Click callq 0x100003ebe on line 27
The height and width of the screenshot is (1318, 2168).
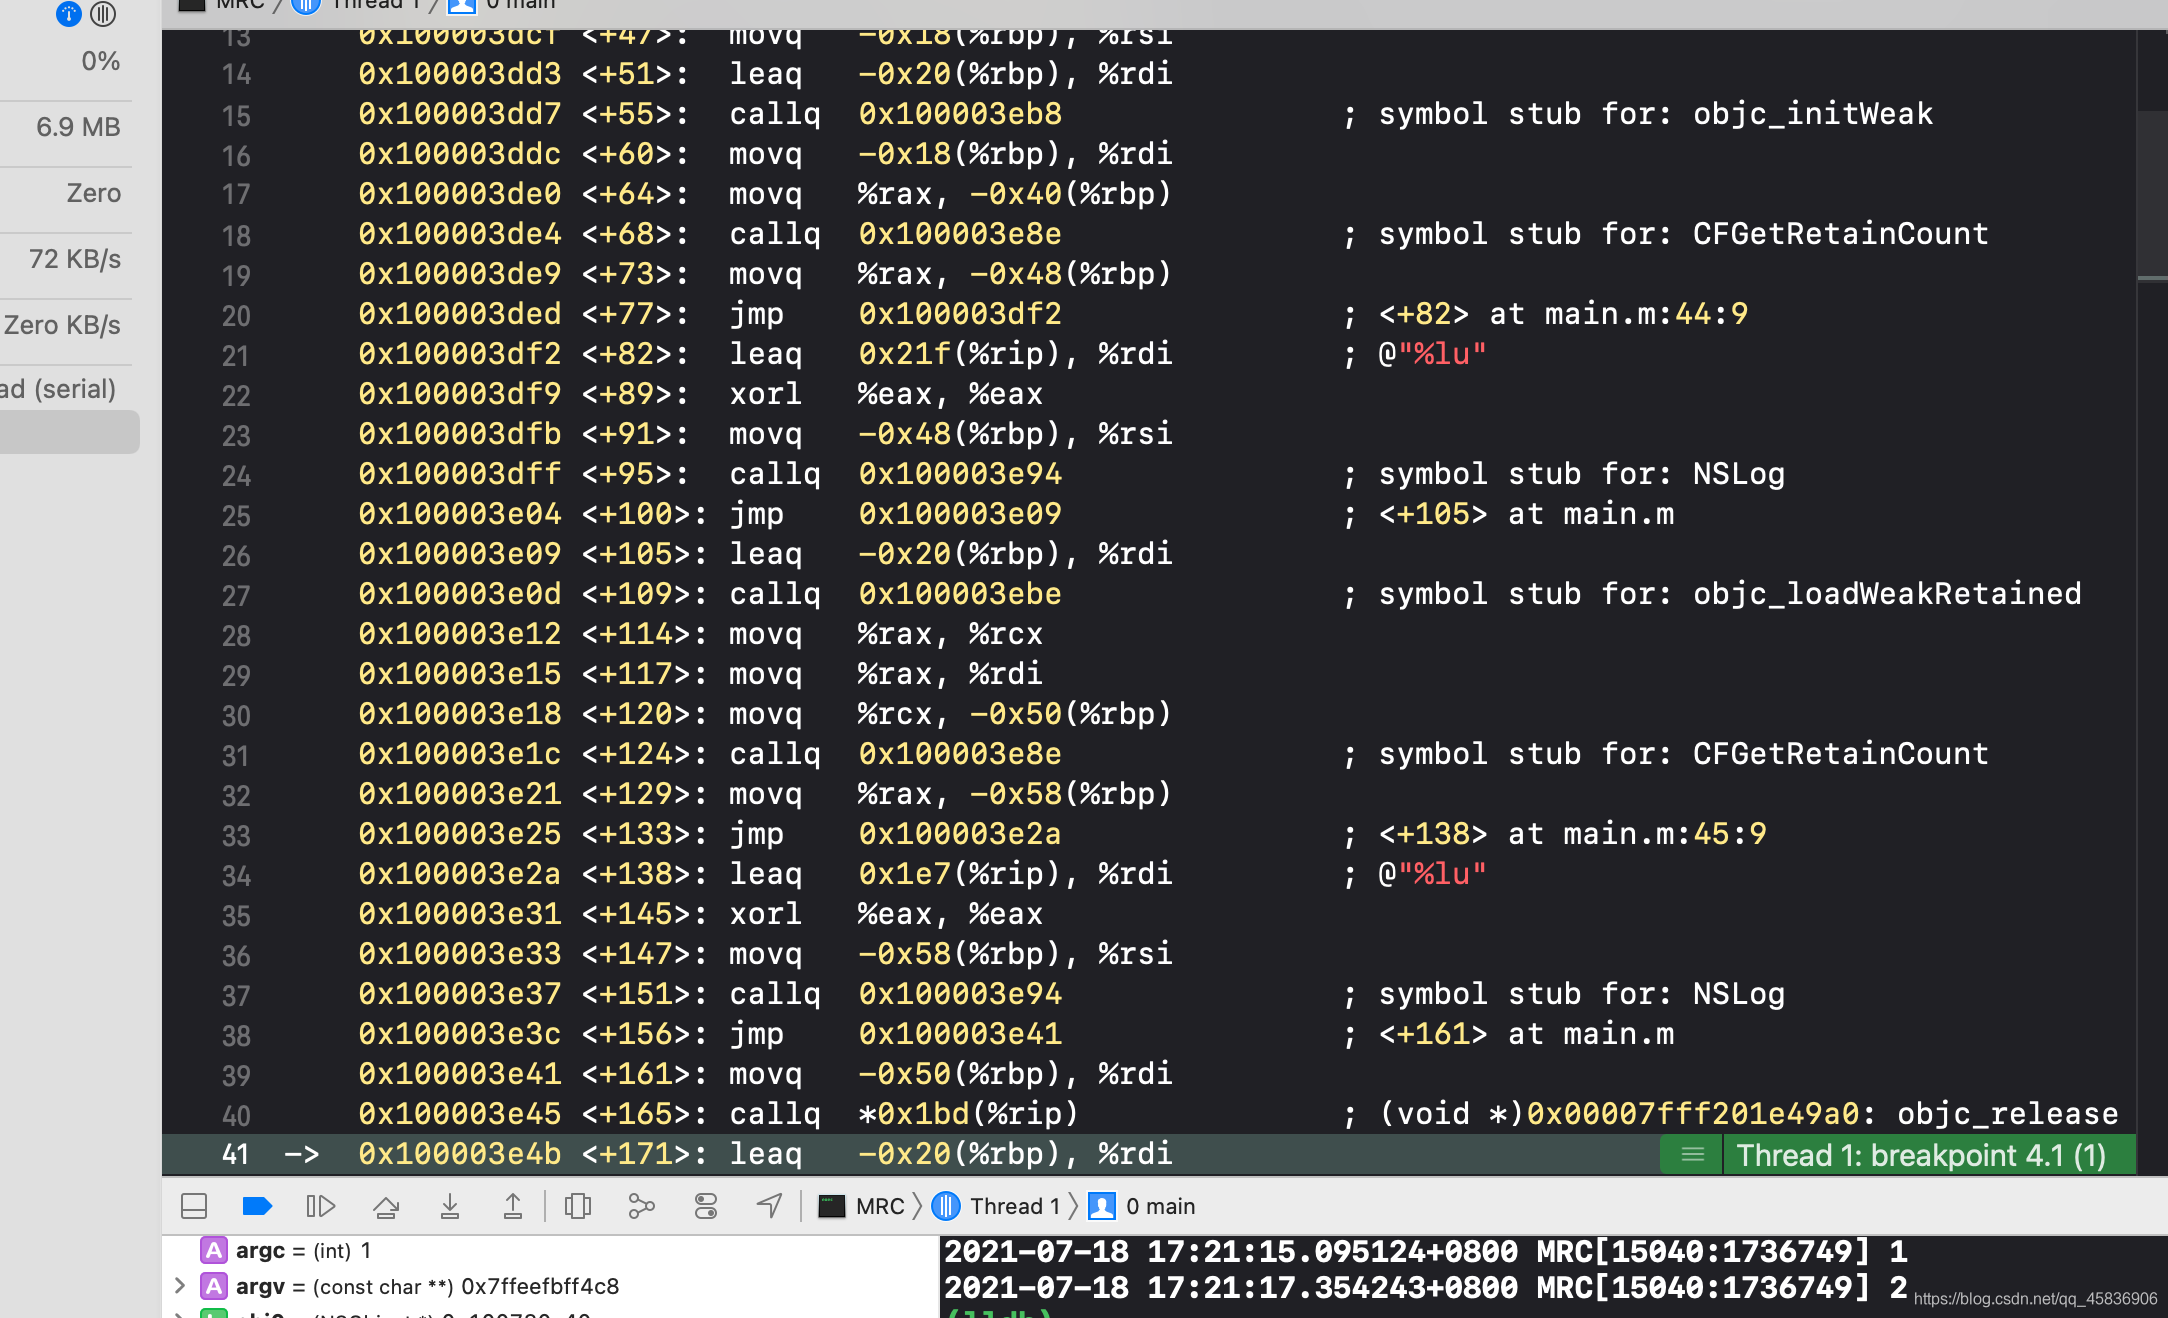point(895,594)
